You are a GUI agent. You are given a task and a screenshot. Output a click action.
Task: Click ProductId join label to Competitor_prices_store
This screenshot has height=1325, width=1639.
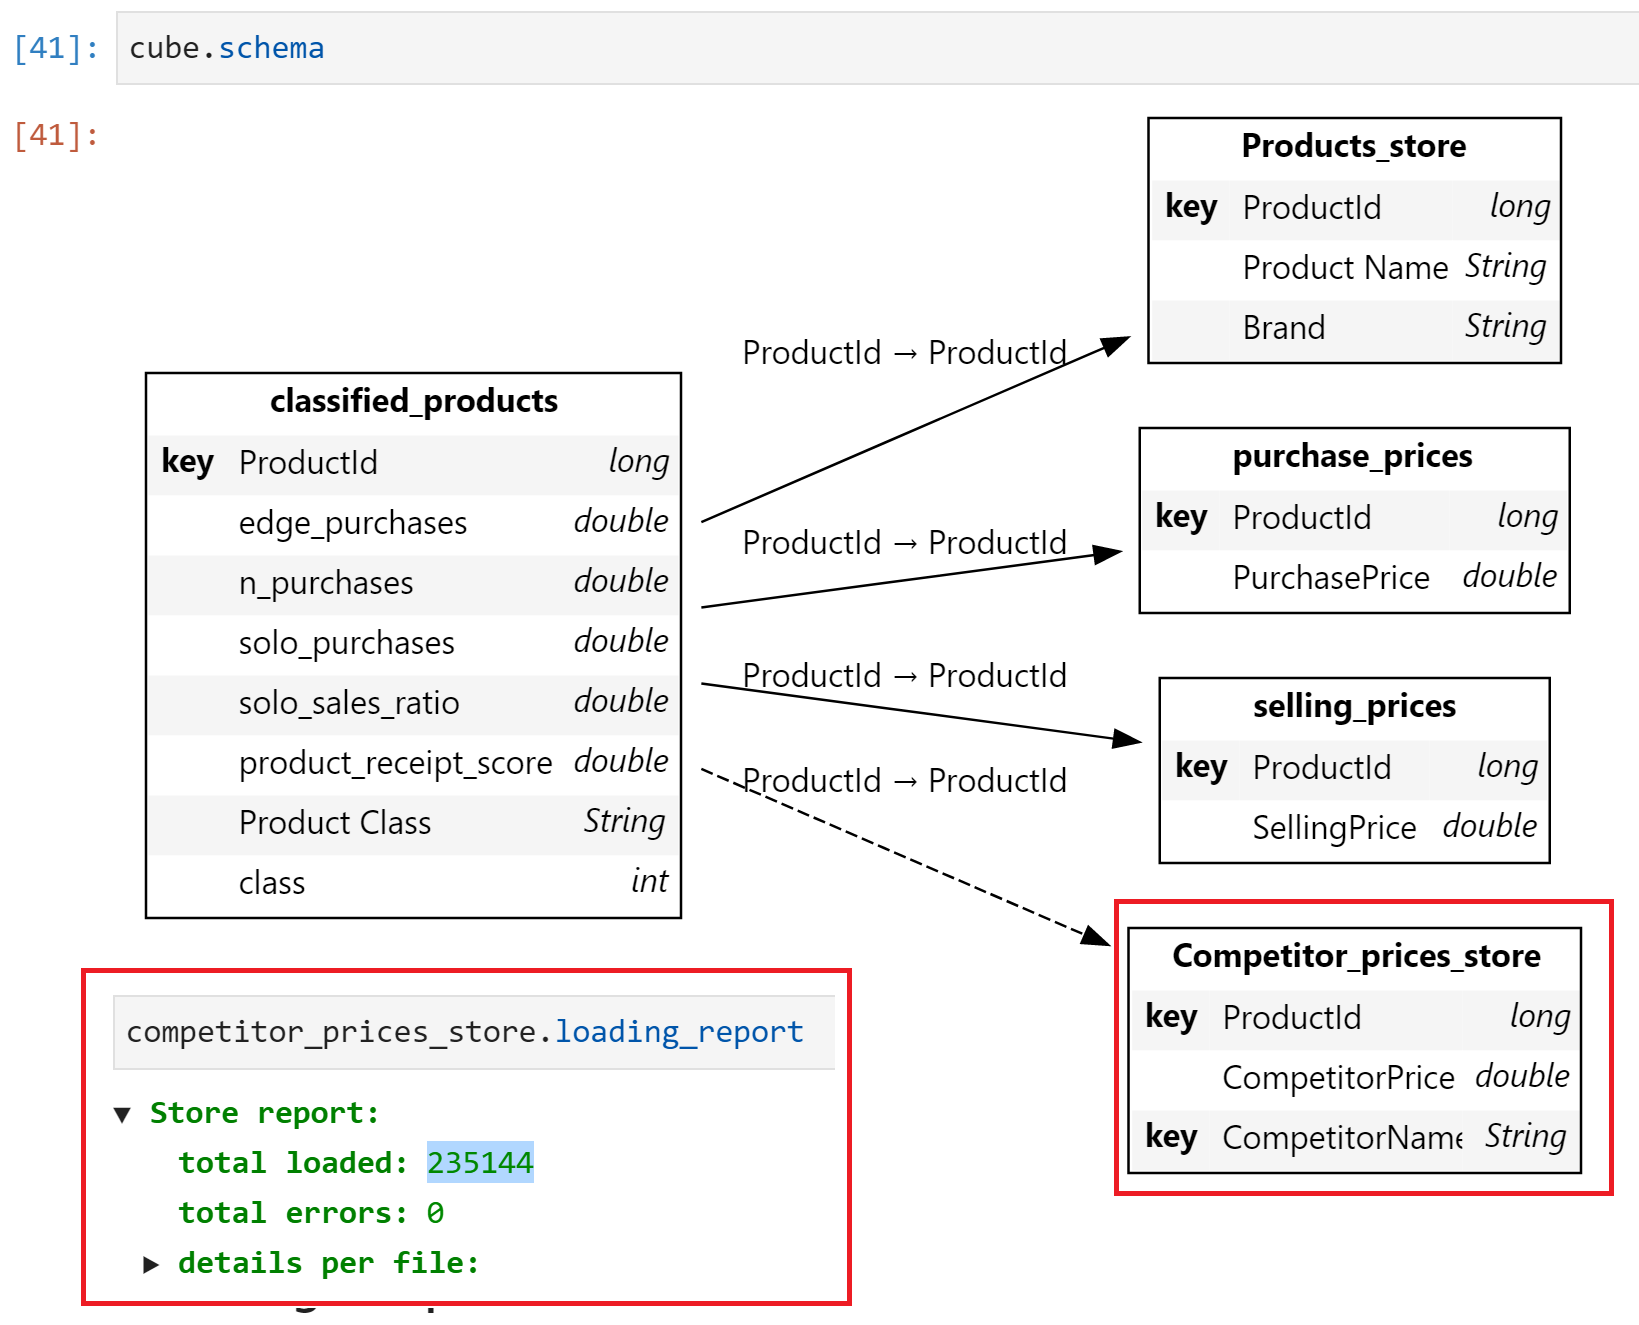tap(905, 780)
